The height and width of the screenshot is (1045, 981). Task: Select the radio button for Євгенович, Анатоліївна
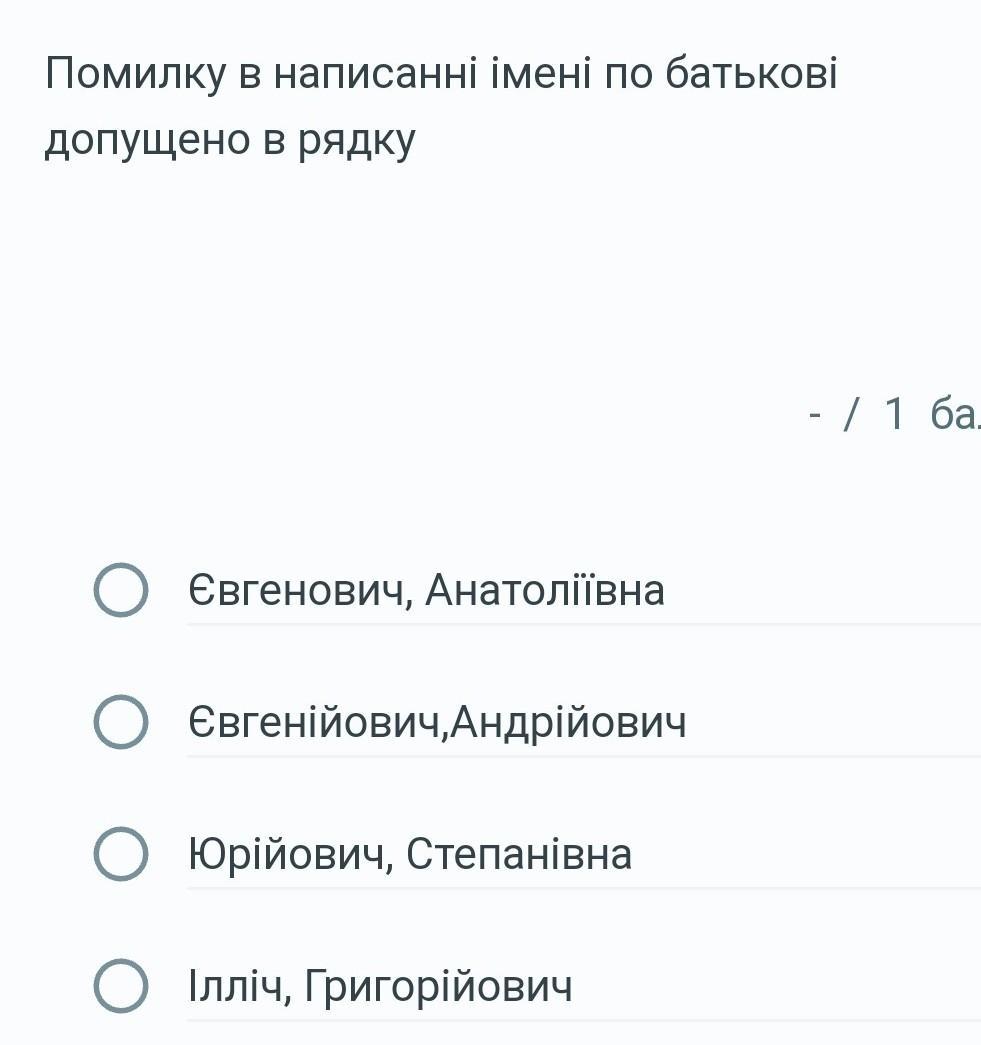click(121, 590)
